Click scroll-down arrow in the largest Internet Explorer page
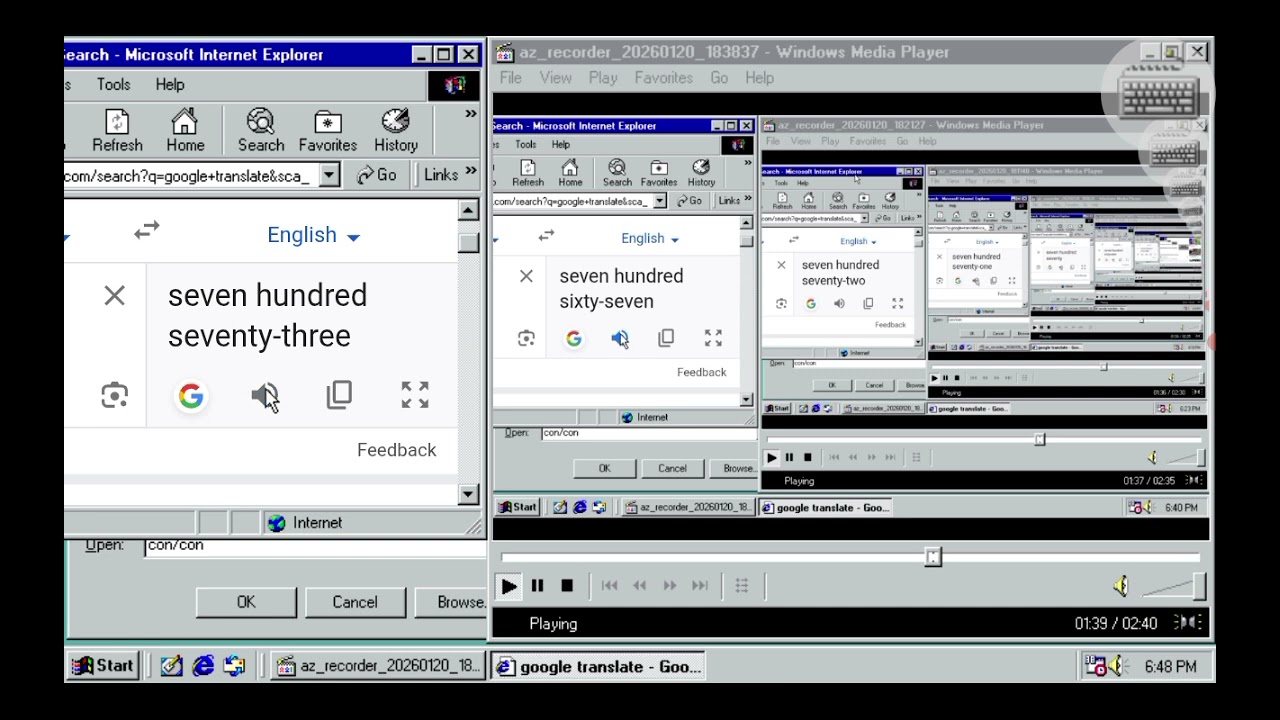The image size is (1280, 720). tap(469, 494)
